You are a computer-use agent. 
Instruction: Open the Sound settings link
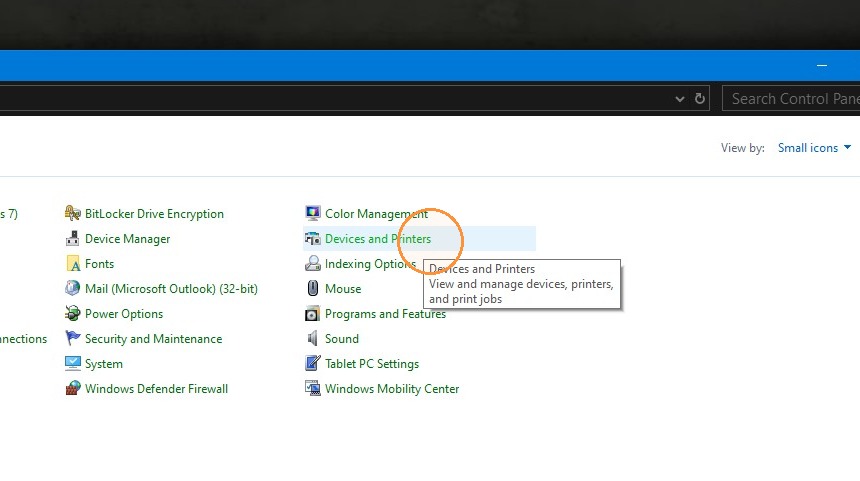pyautogui.click(x=342, y=339)
